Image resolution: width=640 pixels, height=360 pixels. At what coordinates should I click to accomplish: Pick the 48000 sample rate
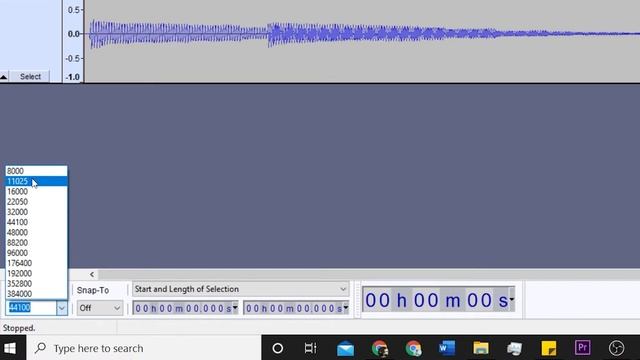[36, 232]
